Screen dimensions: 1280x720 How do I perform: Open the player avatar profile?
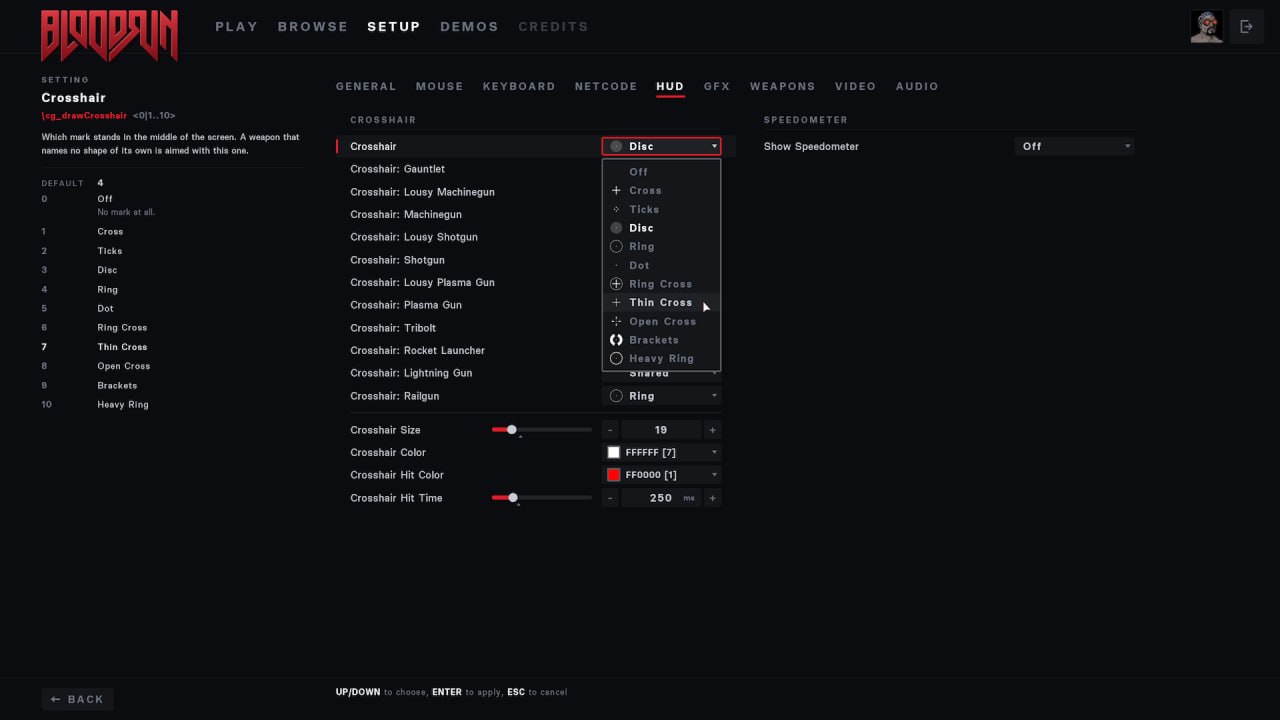point(1207,27)
